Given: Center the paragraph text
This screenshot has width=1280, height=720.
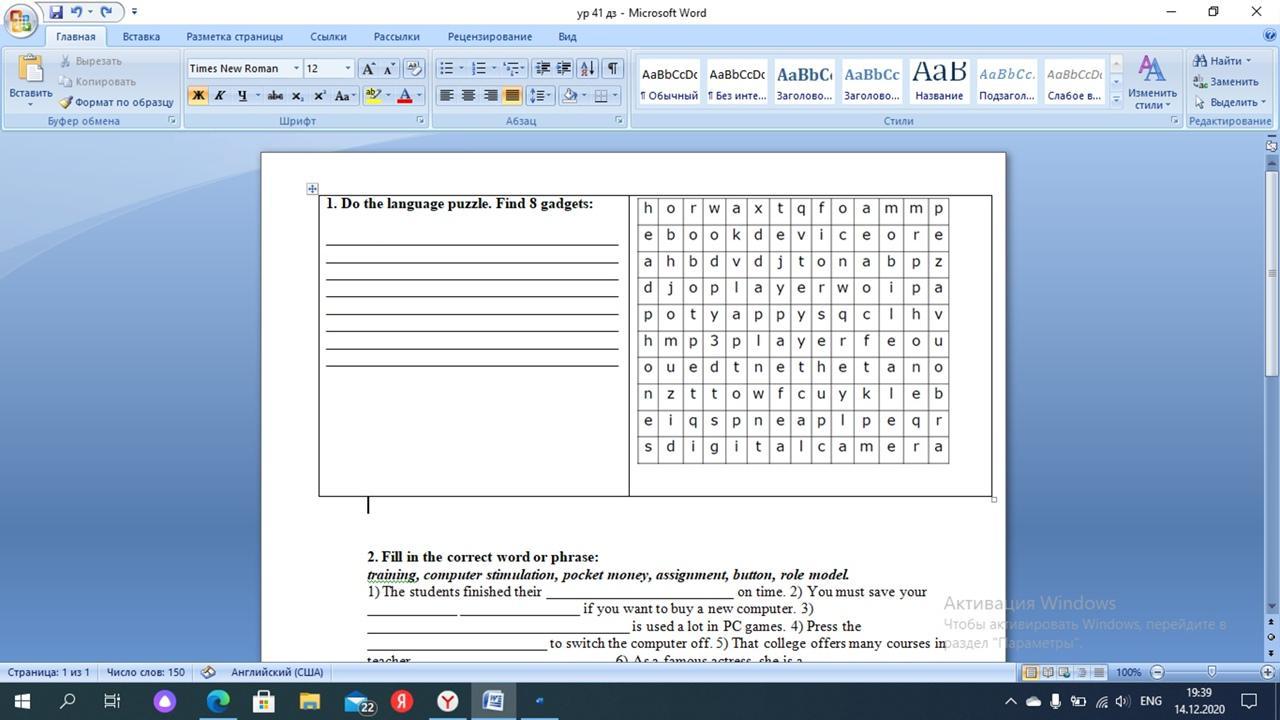Looking at the screenshot, I should [468, 96].
